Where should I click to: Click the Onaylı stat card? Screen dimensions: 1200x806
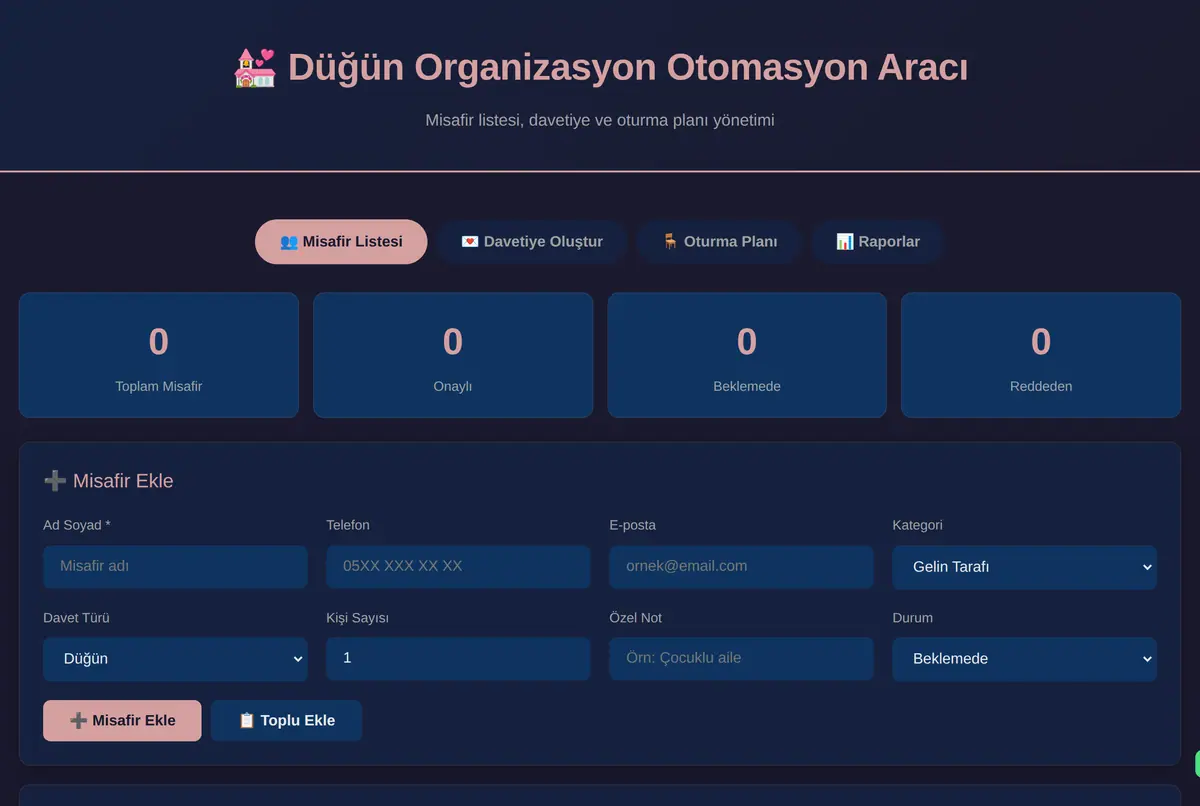pos(453,355)
